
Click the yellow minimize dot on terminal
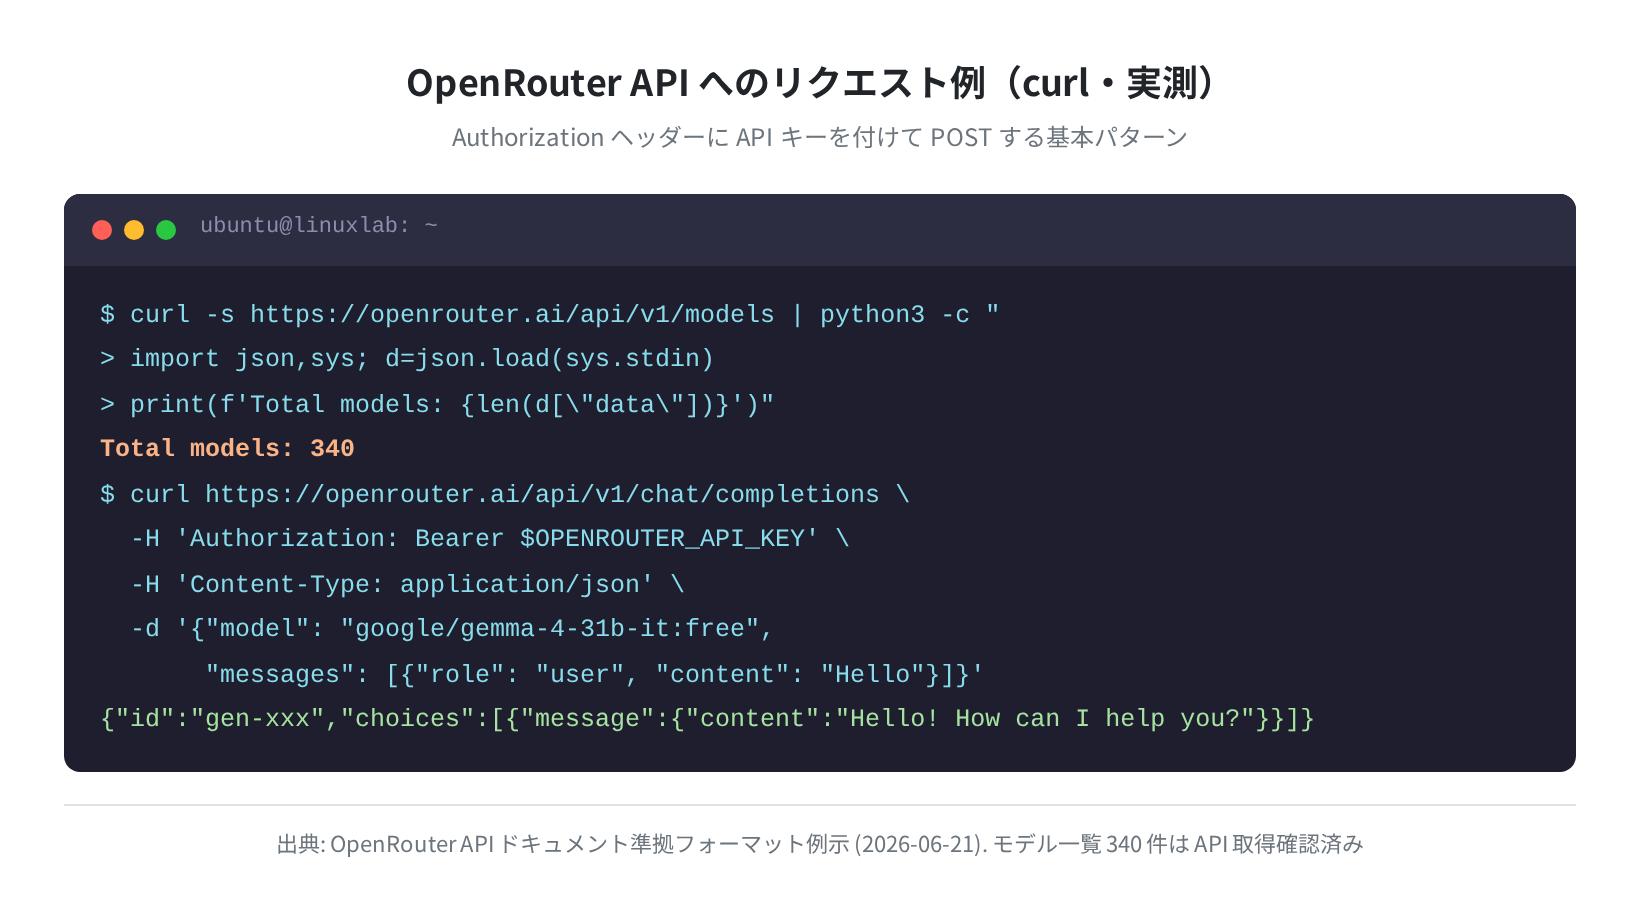tap(134, 230)
